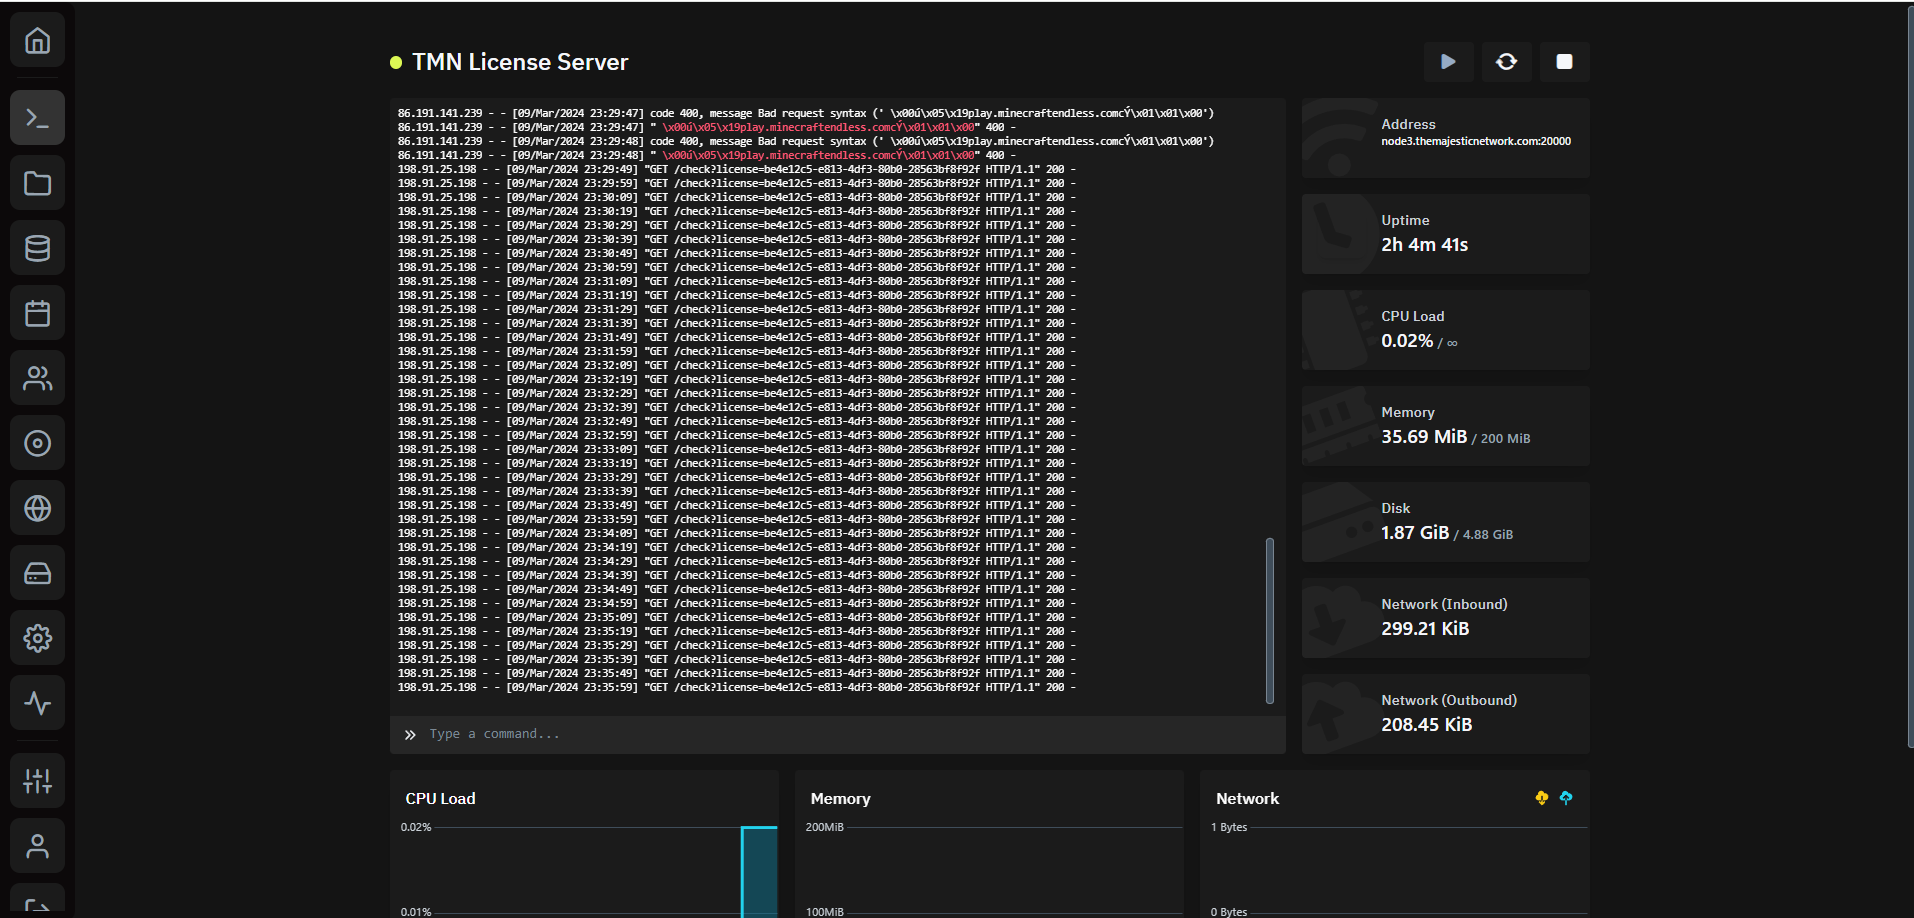Click the yellow inbound network legend icon

(1542, 798)
